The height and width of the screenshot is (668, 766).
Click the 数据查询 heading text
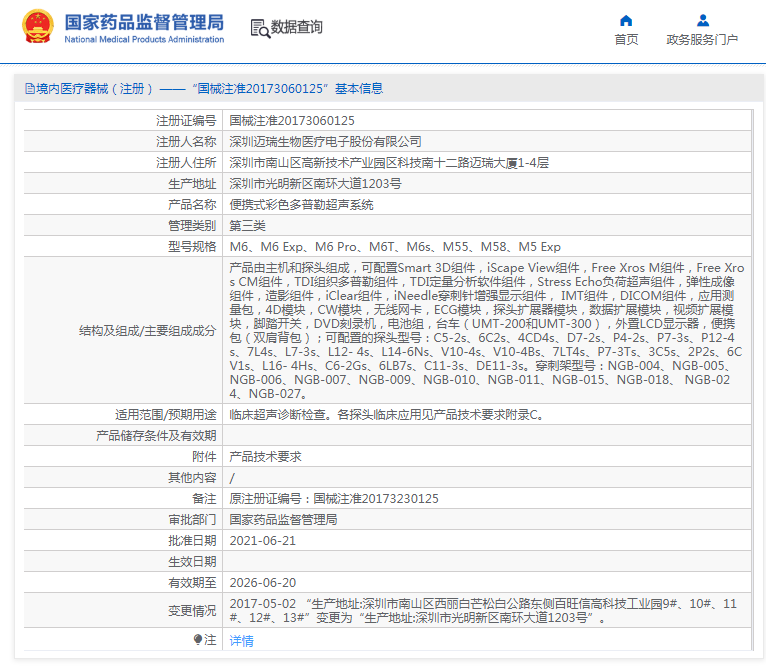click(297, 28)
